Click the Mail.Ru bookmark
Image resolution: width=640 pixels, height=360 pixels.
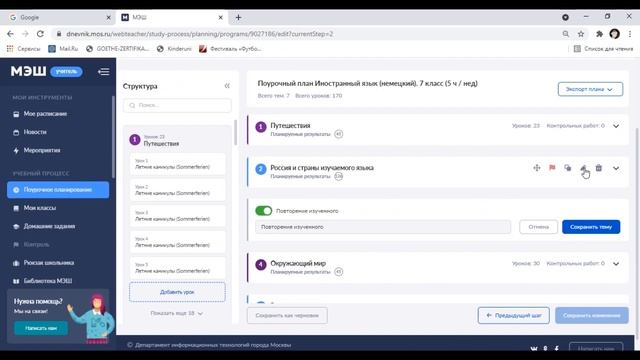[63, 49]
